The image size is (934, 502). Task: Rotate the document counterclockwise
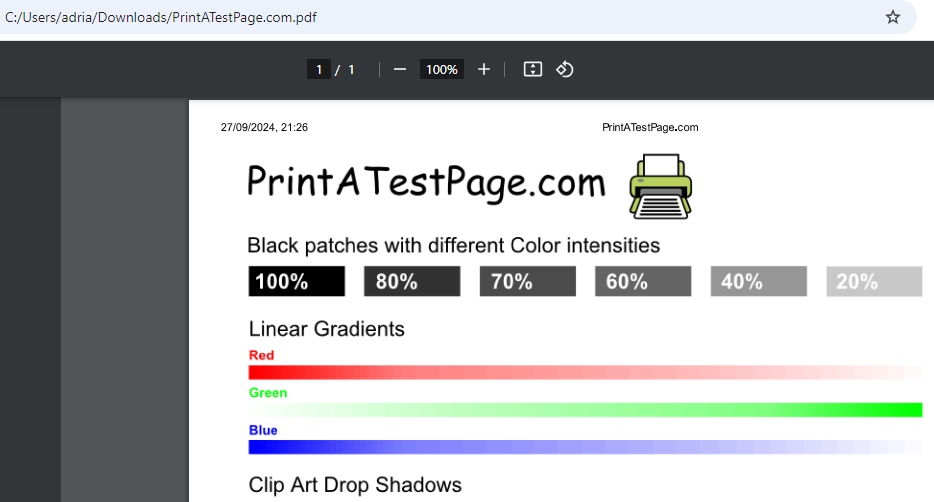(565, 69)
